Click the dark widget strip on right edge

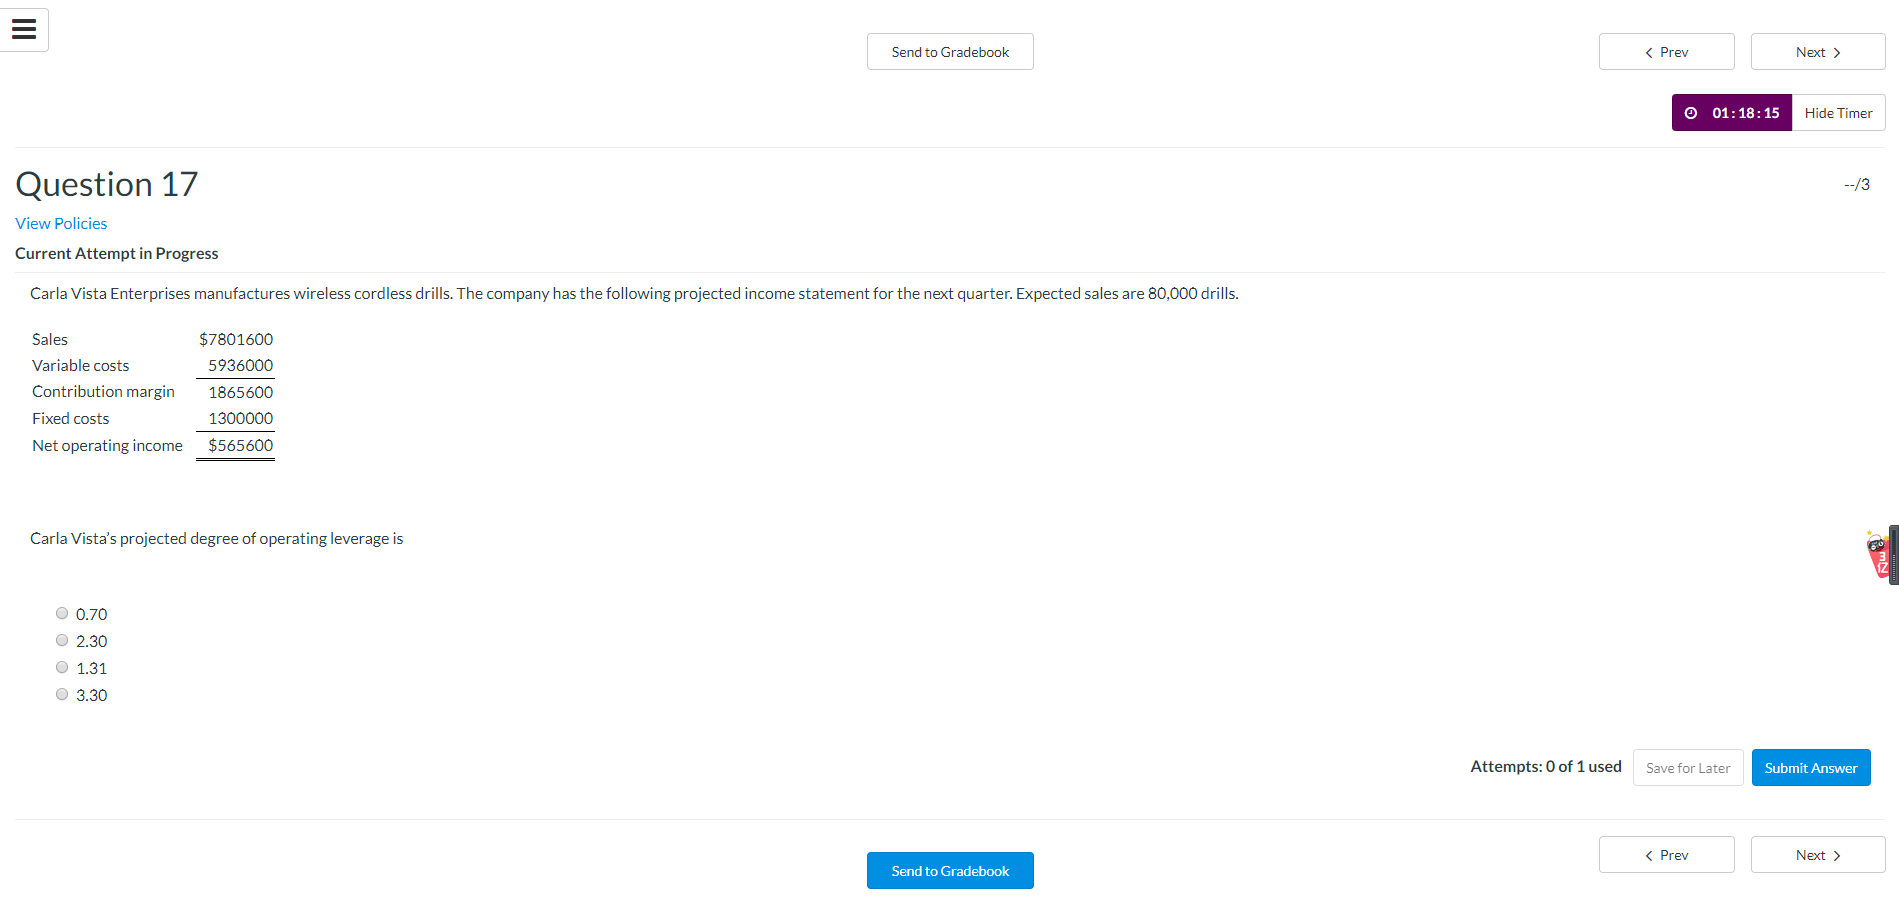click(x=1893, y=555)
